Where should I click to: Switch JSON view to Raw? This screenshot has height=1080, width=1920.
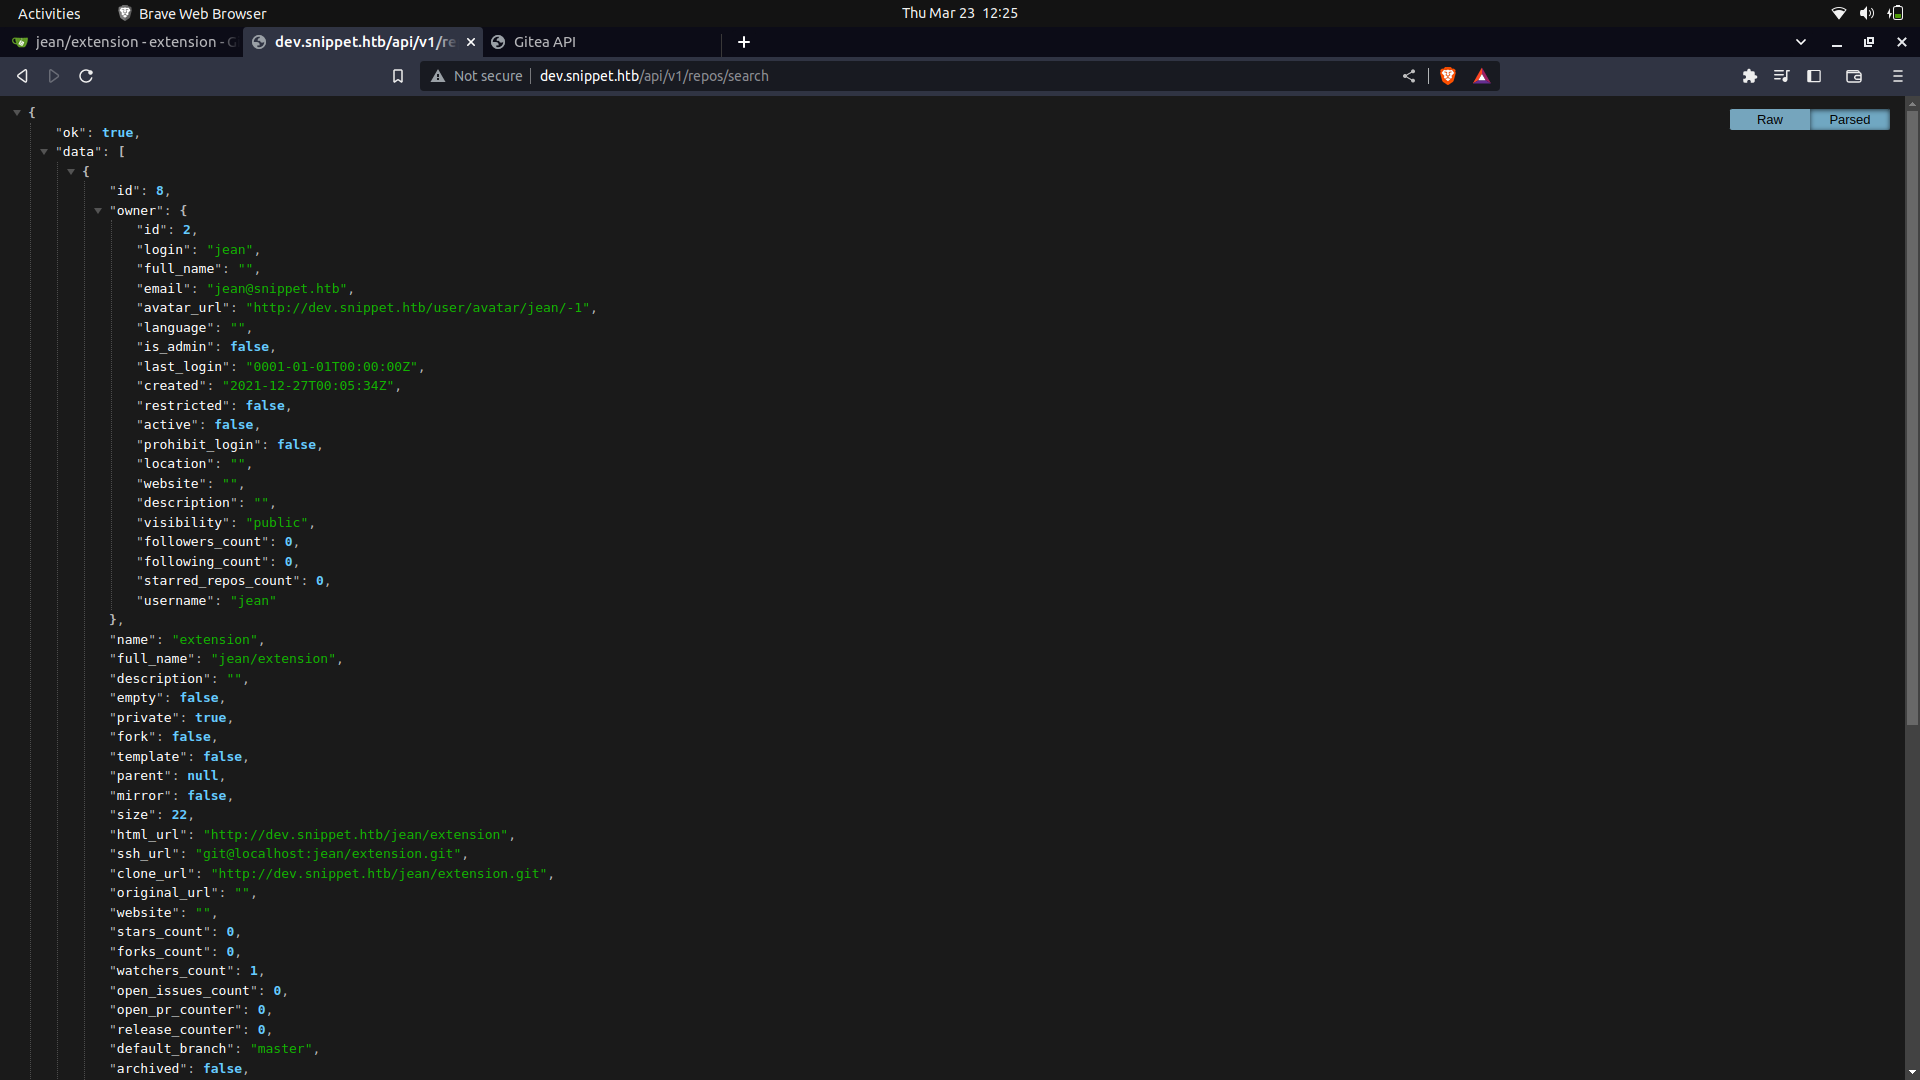tap(1769, 119)
